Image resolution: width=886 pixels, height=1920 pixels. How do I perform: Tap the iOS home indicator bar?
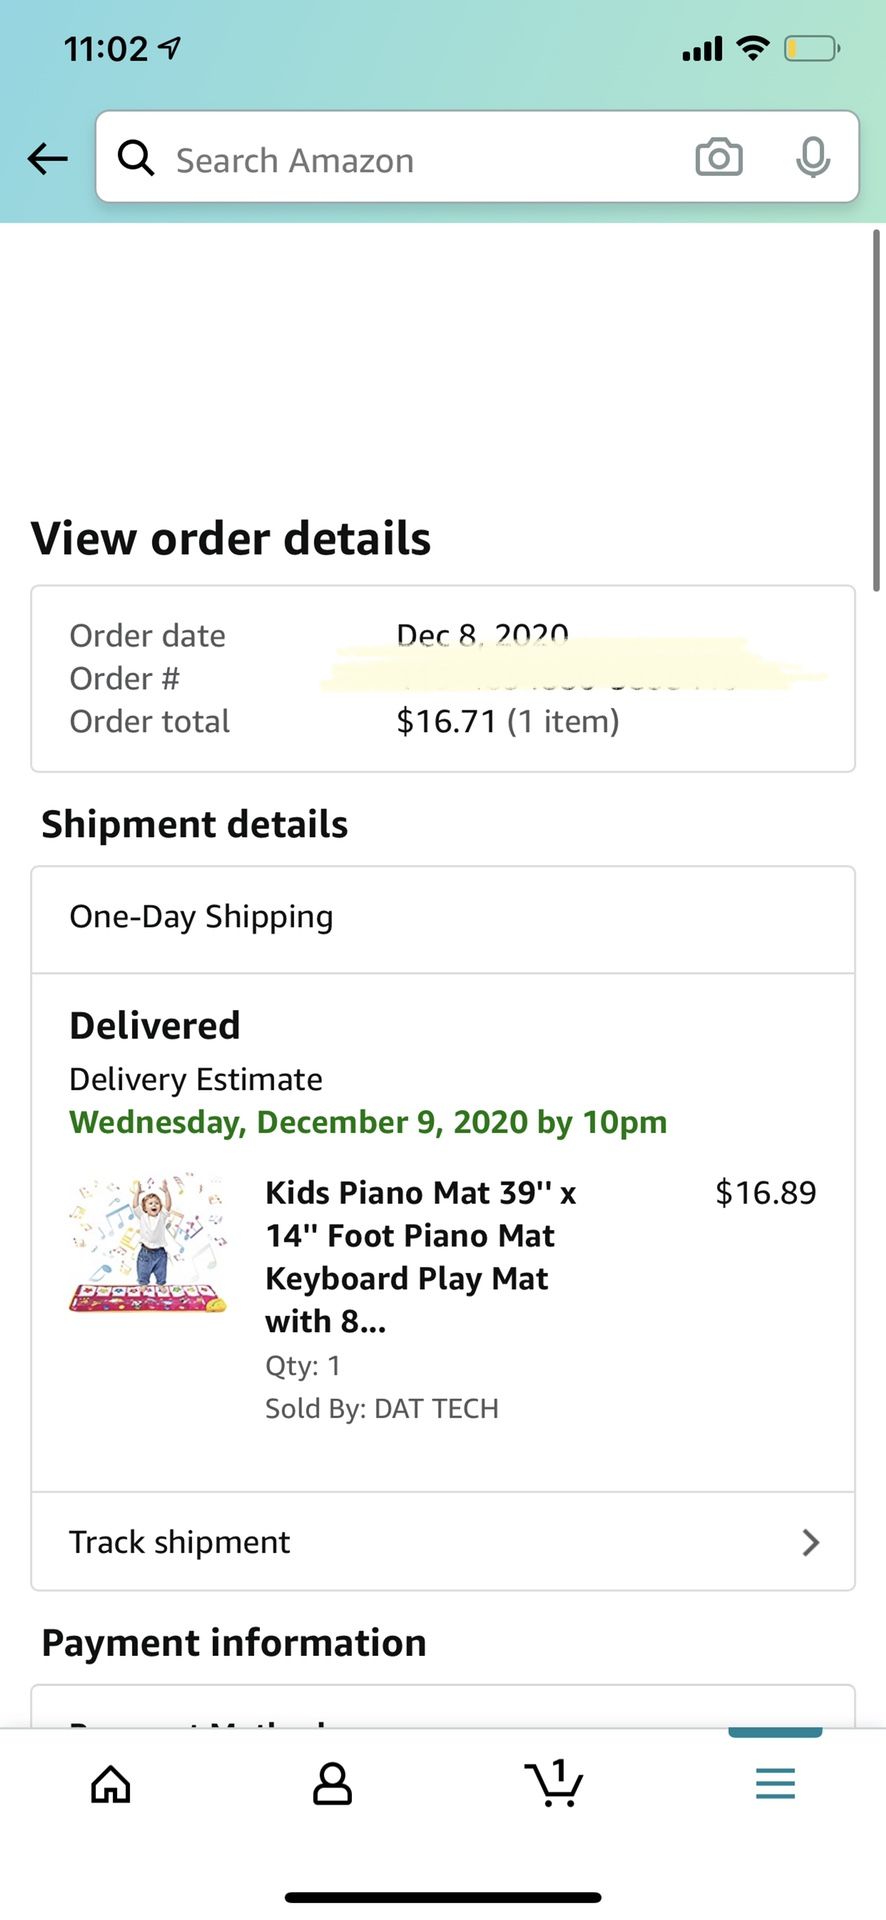(x=443, y=1897)
